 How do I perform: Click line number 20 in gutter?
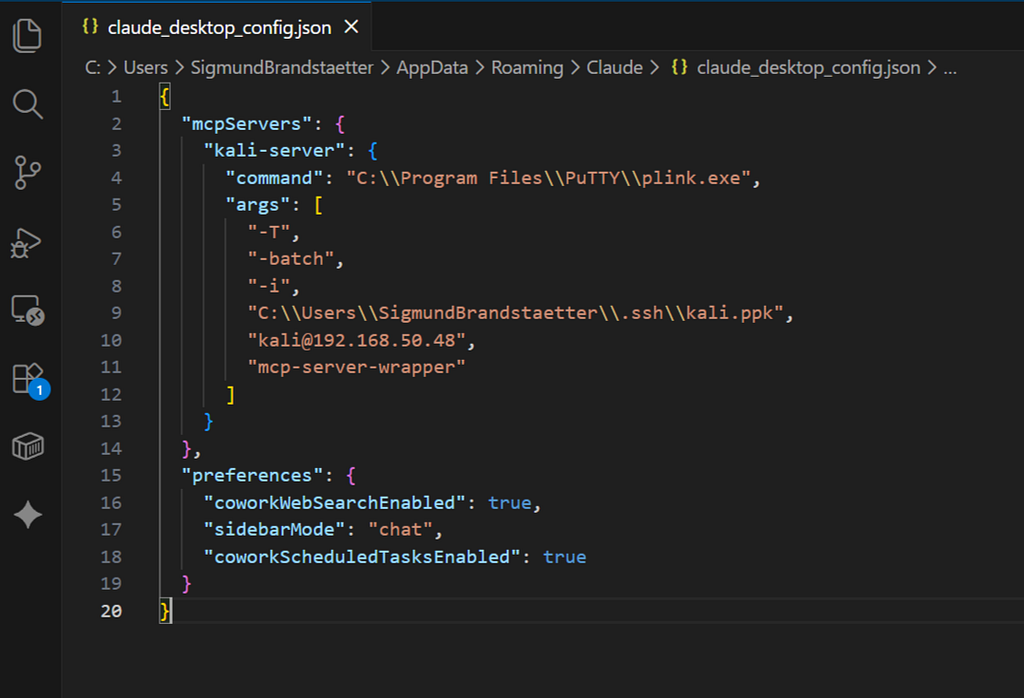point(111,611)
